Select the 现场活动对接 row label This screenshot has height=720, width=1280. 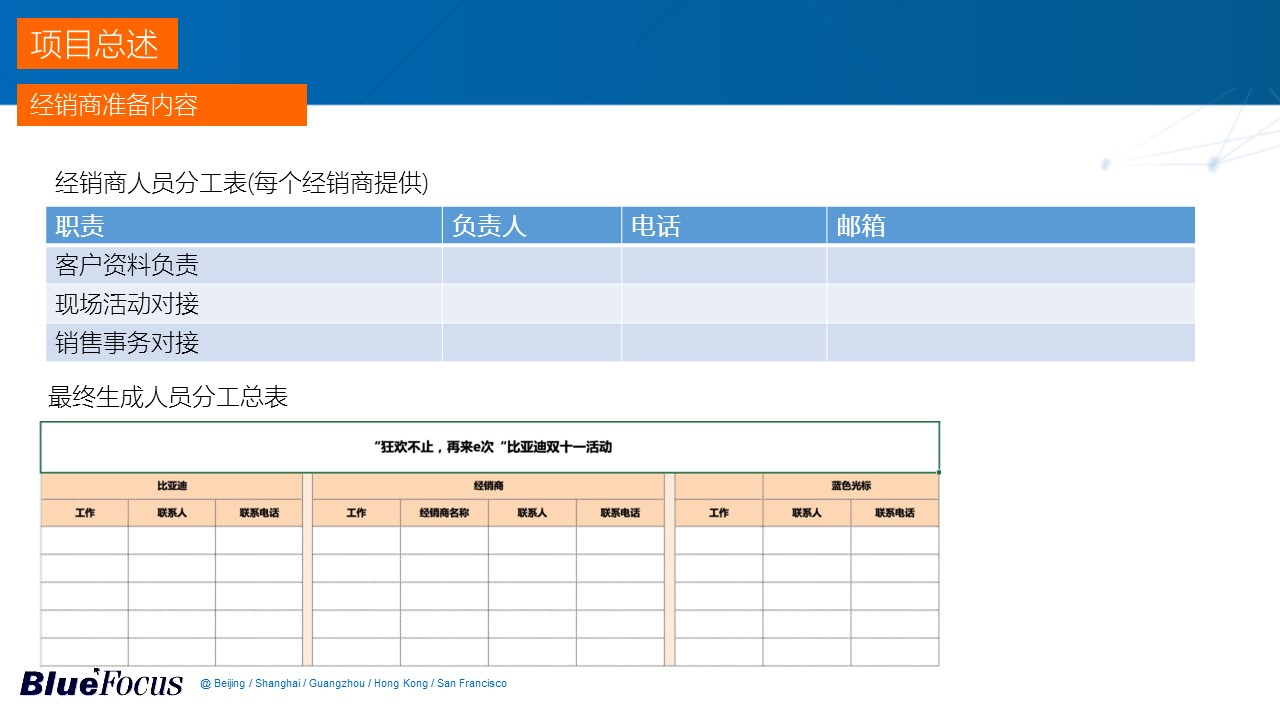coord(244,304)
